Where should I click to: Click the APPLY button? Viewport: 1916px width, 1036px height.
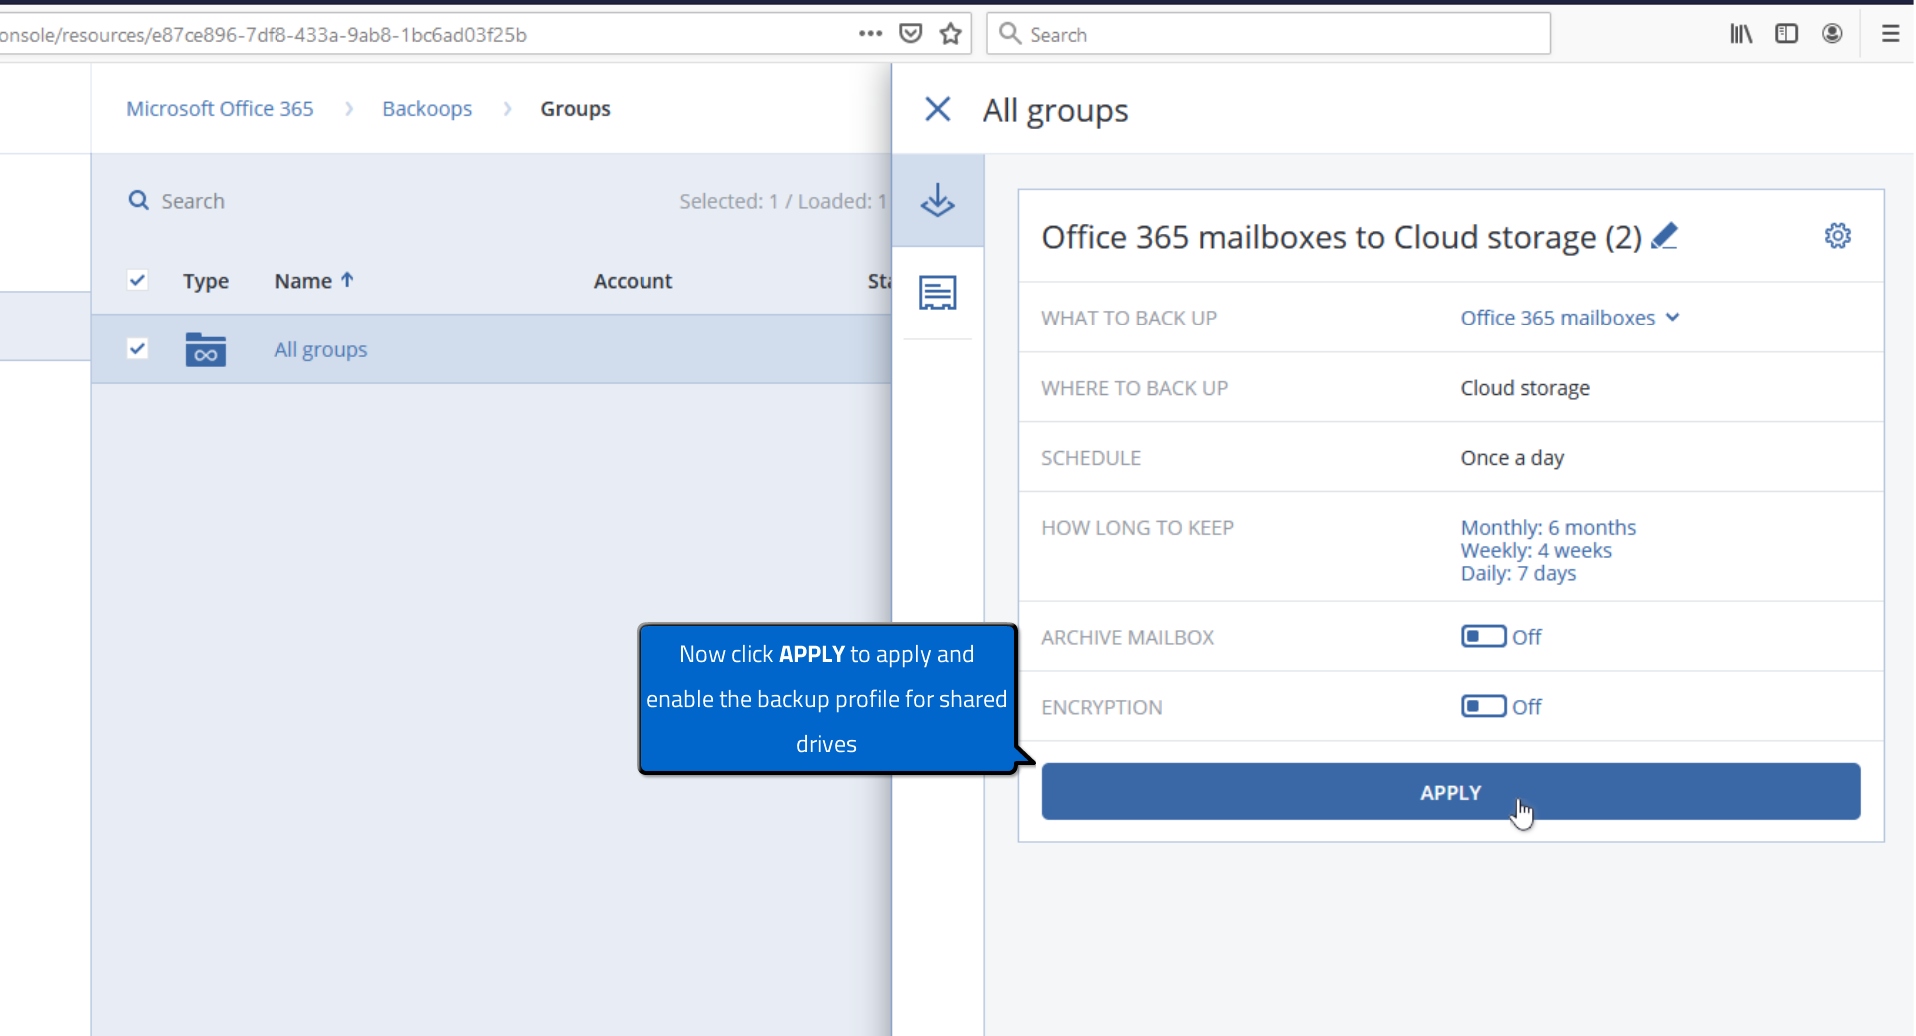click(1451, 792)
